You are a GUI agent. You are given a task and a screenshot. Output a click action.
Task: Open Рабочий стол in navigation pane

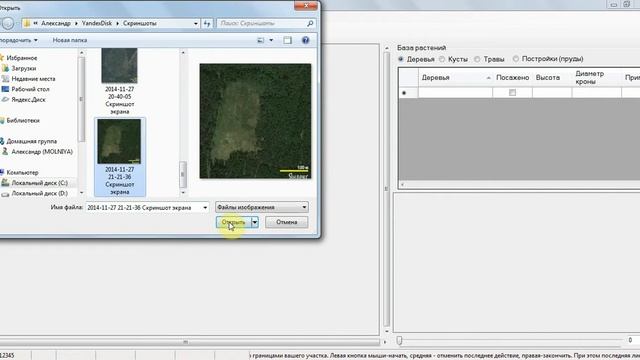click(x=30, y=89)
